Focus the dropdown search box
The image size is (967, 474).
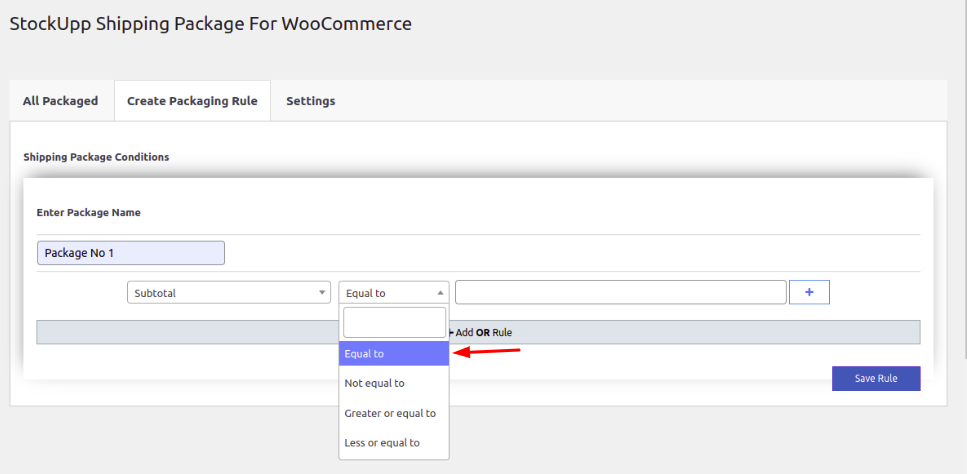tap(394, 322)
